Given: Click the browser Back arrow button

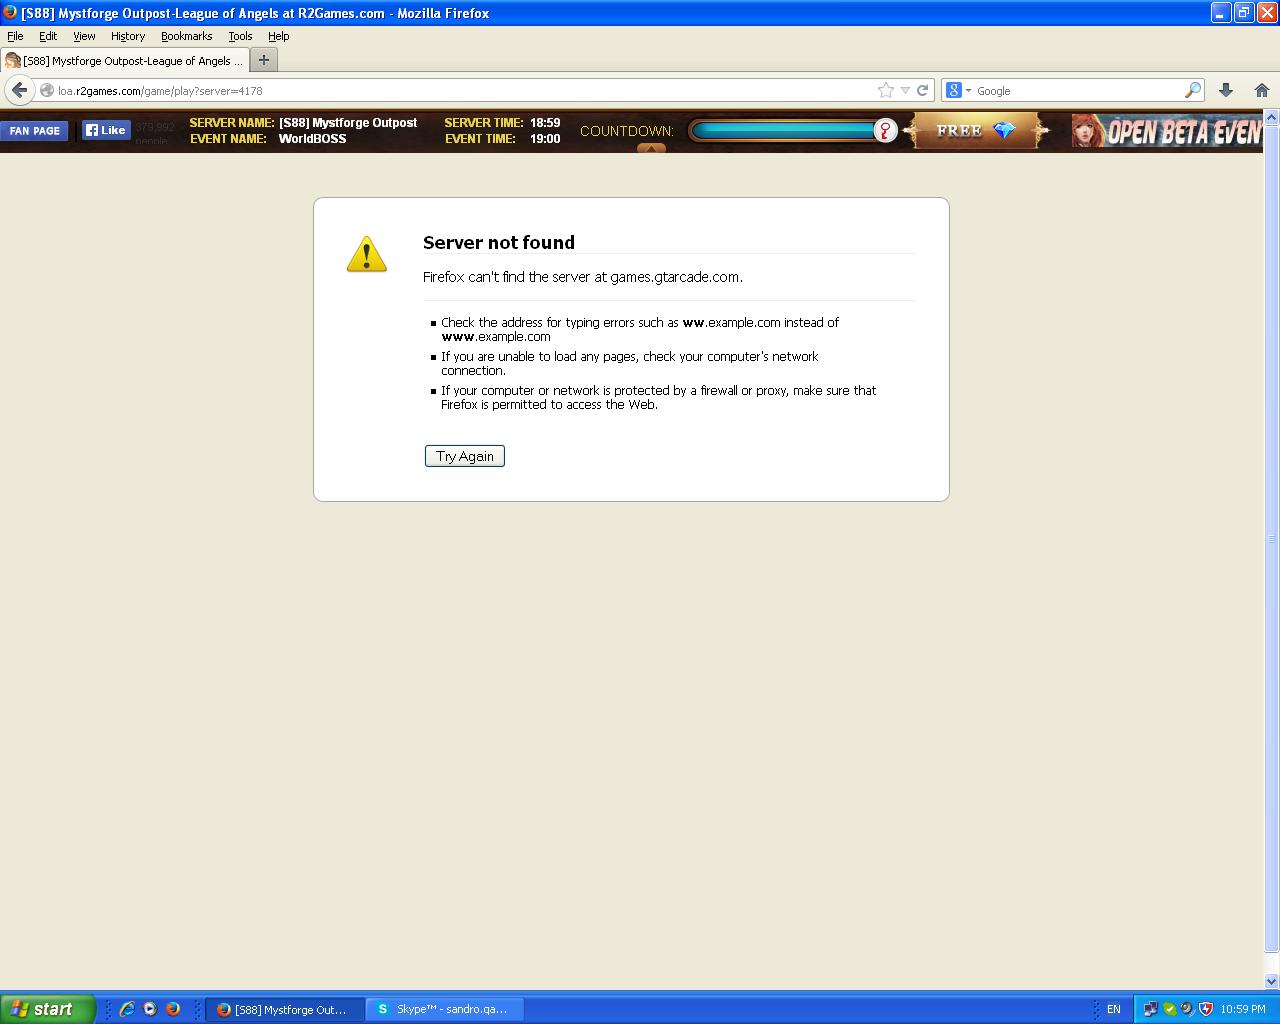Looking at the screenshot, I should click(x=19, y=90).
